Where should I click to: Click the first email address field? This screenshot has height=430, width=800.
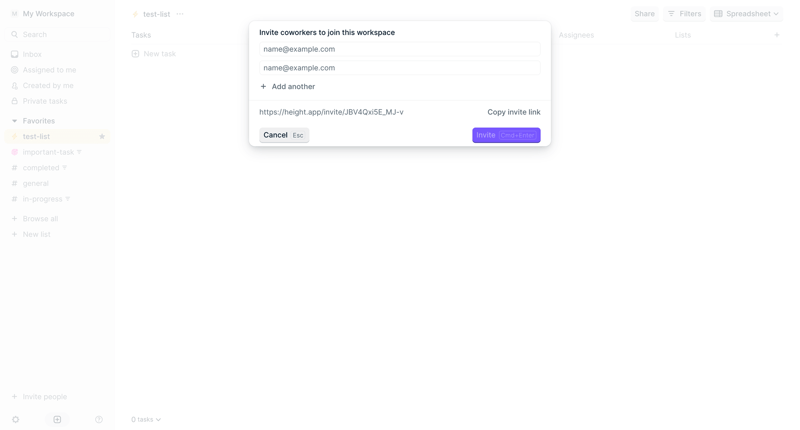click(399, 49)
